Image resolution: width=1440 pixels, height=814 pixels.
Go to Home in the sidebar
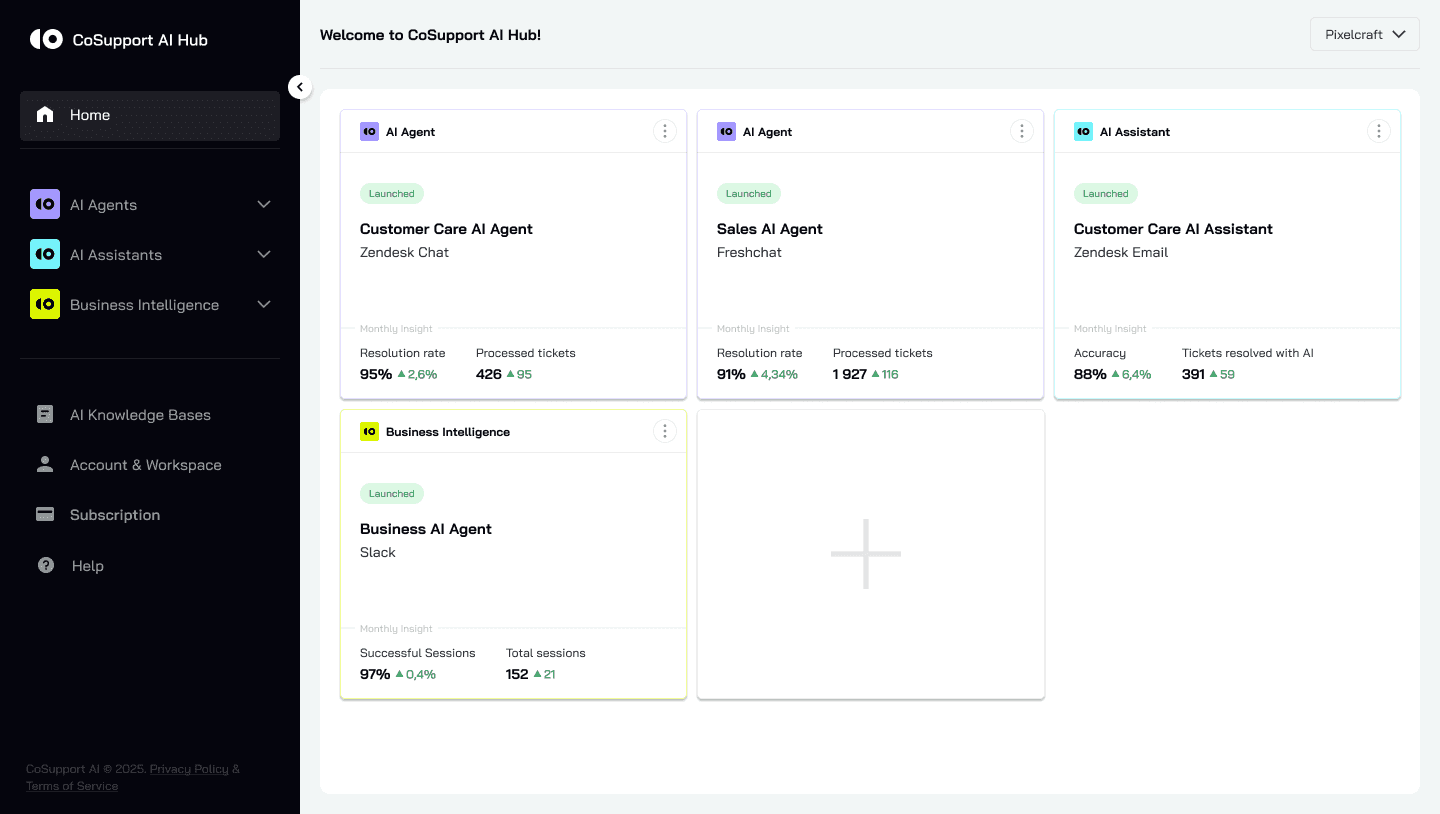click(150, 115)
